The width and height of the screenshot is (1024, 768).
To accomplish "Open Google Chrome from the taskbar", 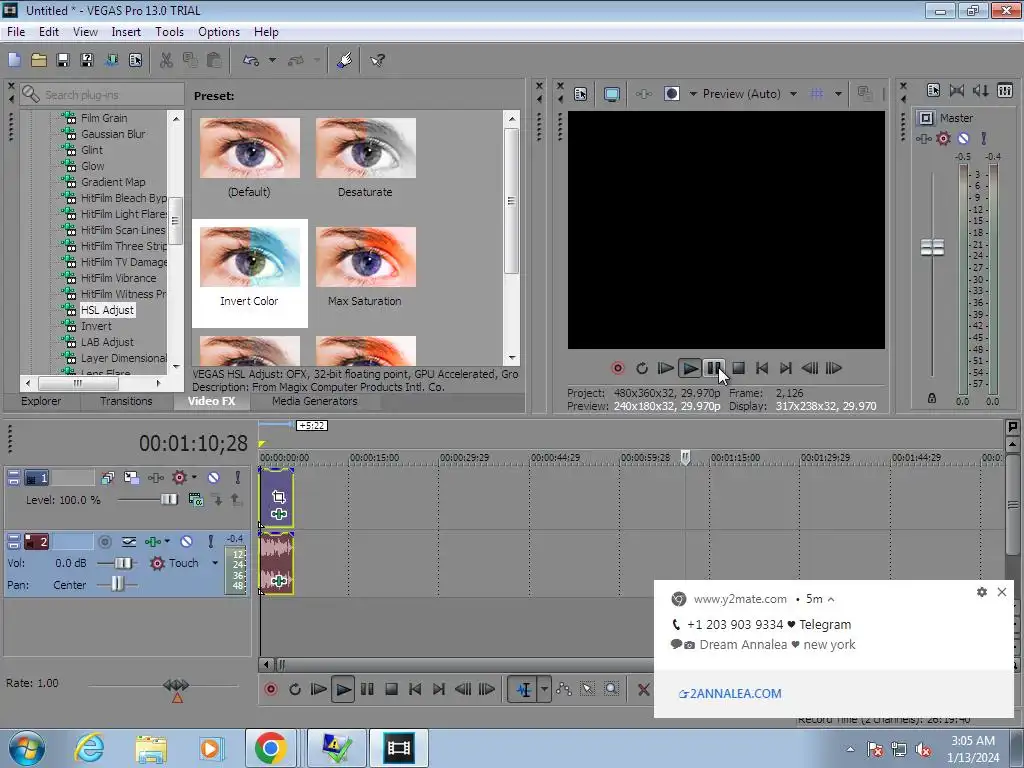I will click(x=270, y=748).
